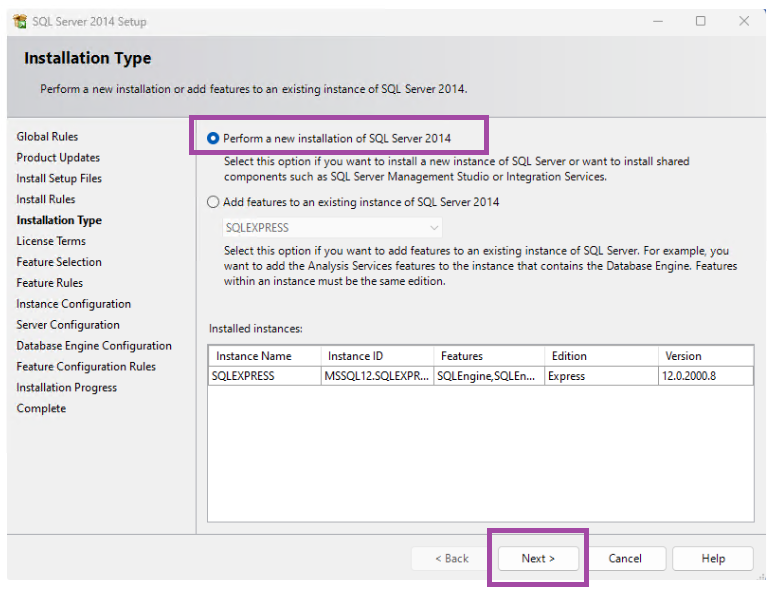Click the Installation Type page heading

coord(88,58)
